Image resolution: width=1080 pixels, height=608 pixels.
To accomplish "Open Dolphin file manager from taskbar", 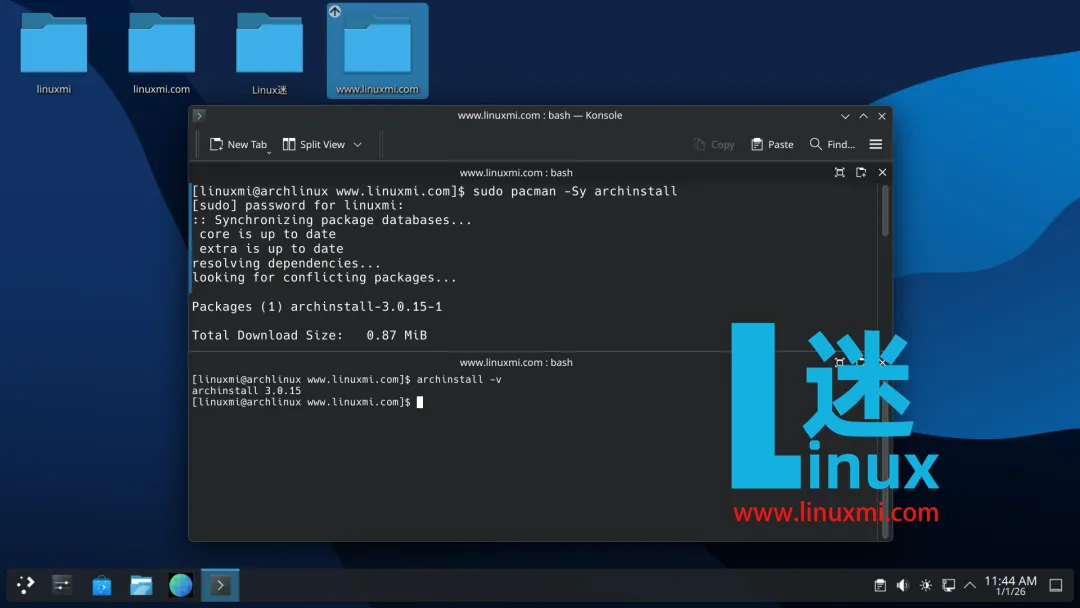I will pos(141,585).
